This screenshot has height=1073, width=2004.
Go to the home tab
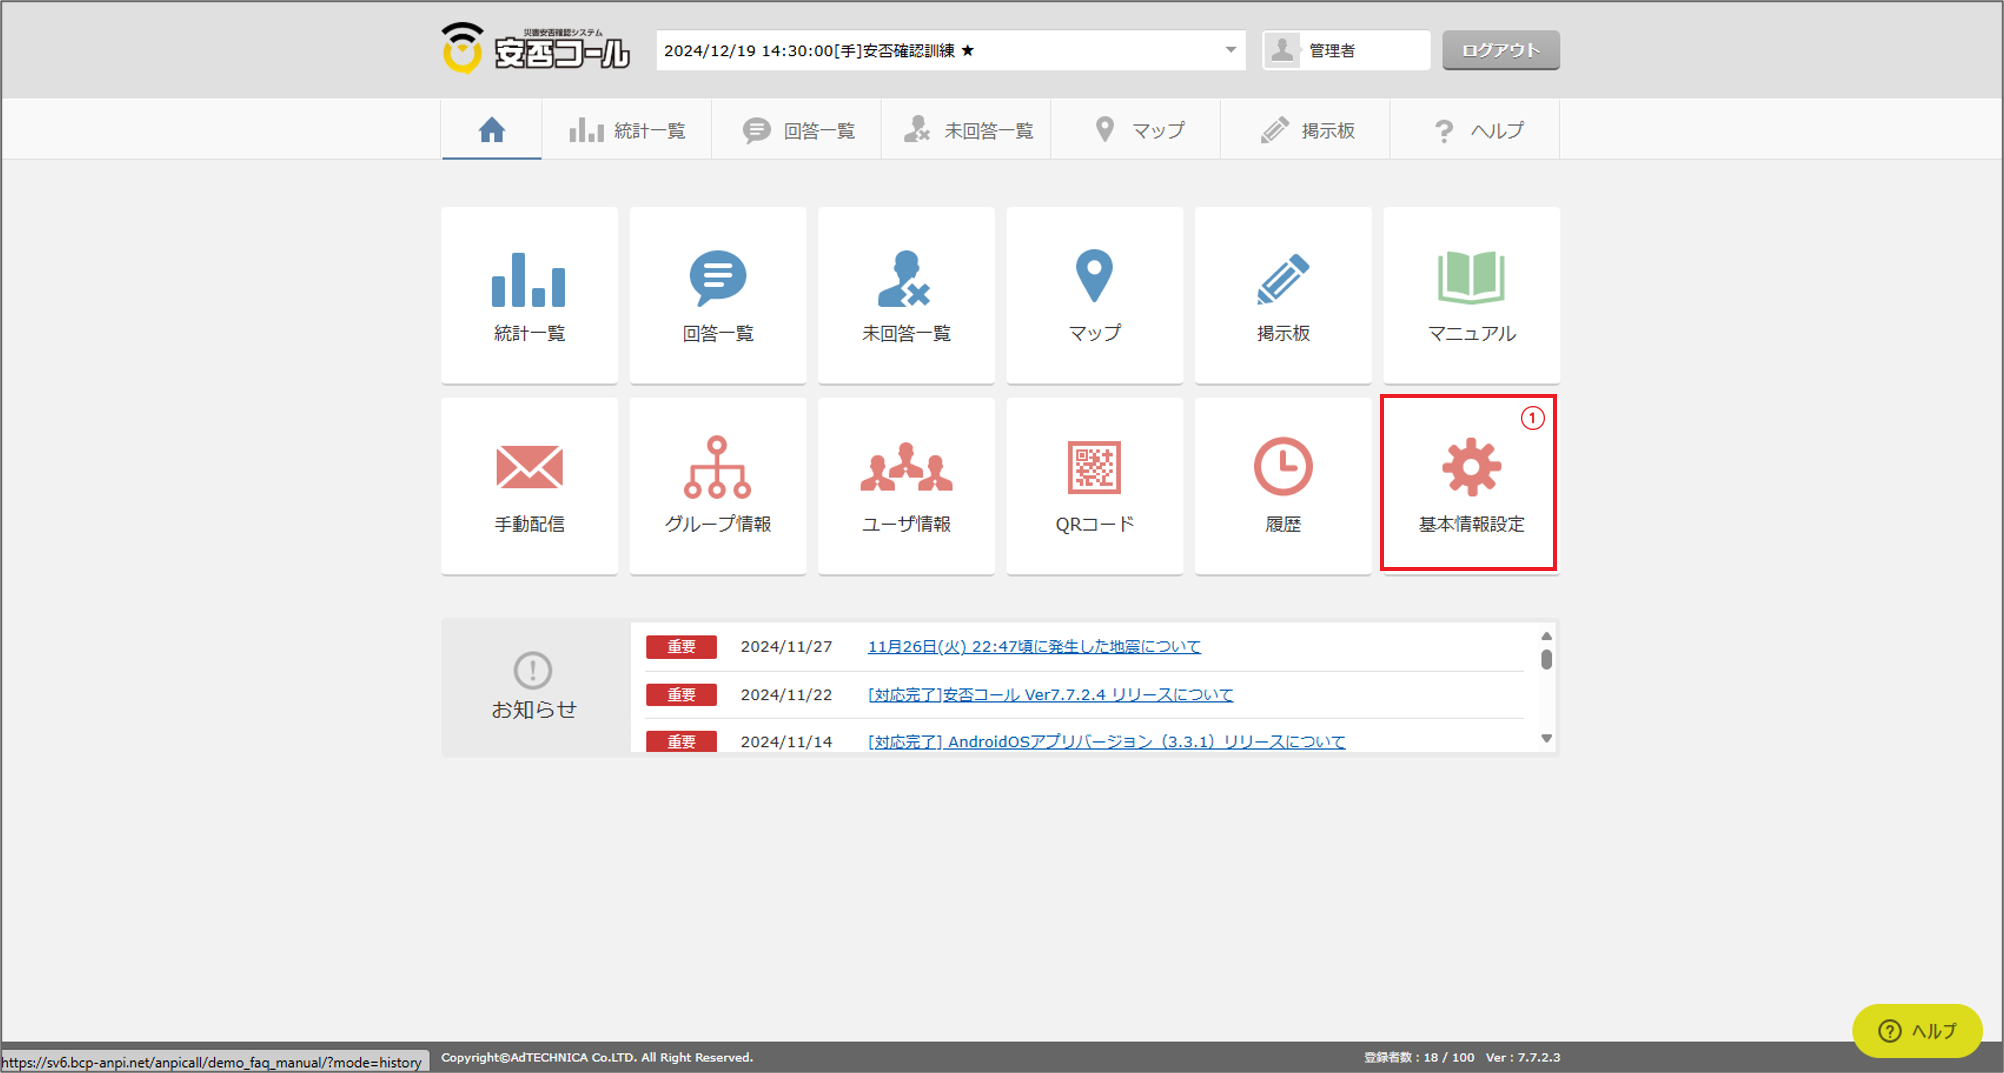pos(491,130)
